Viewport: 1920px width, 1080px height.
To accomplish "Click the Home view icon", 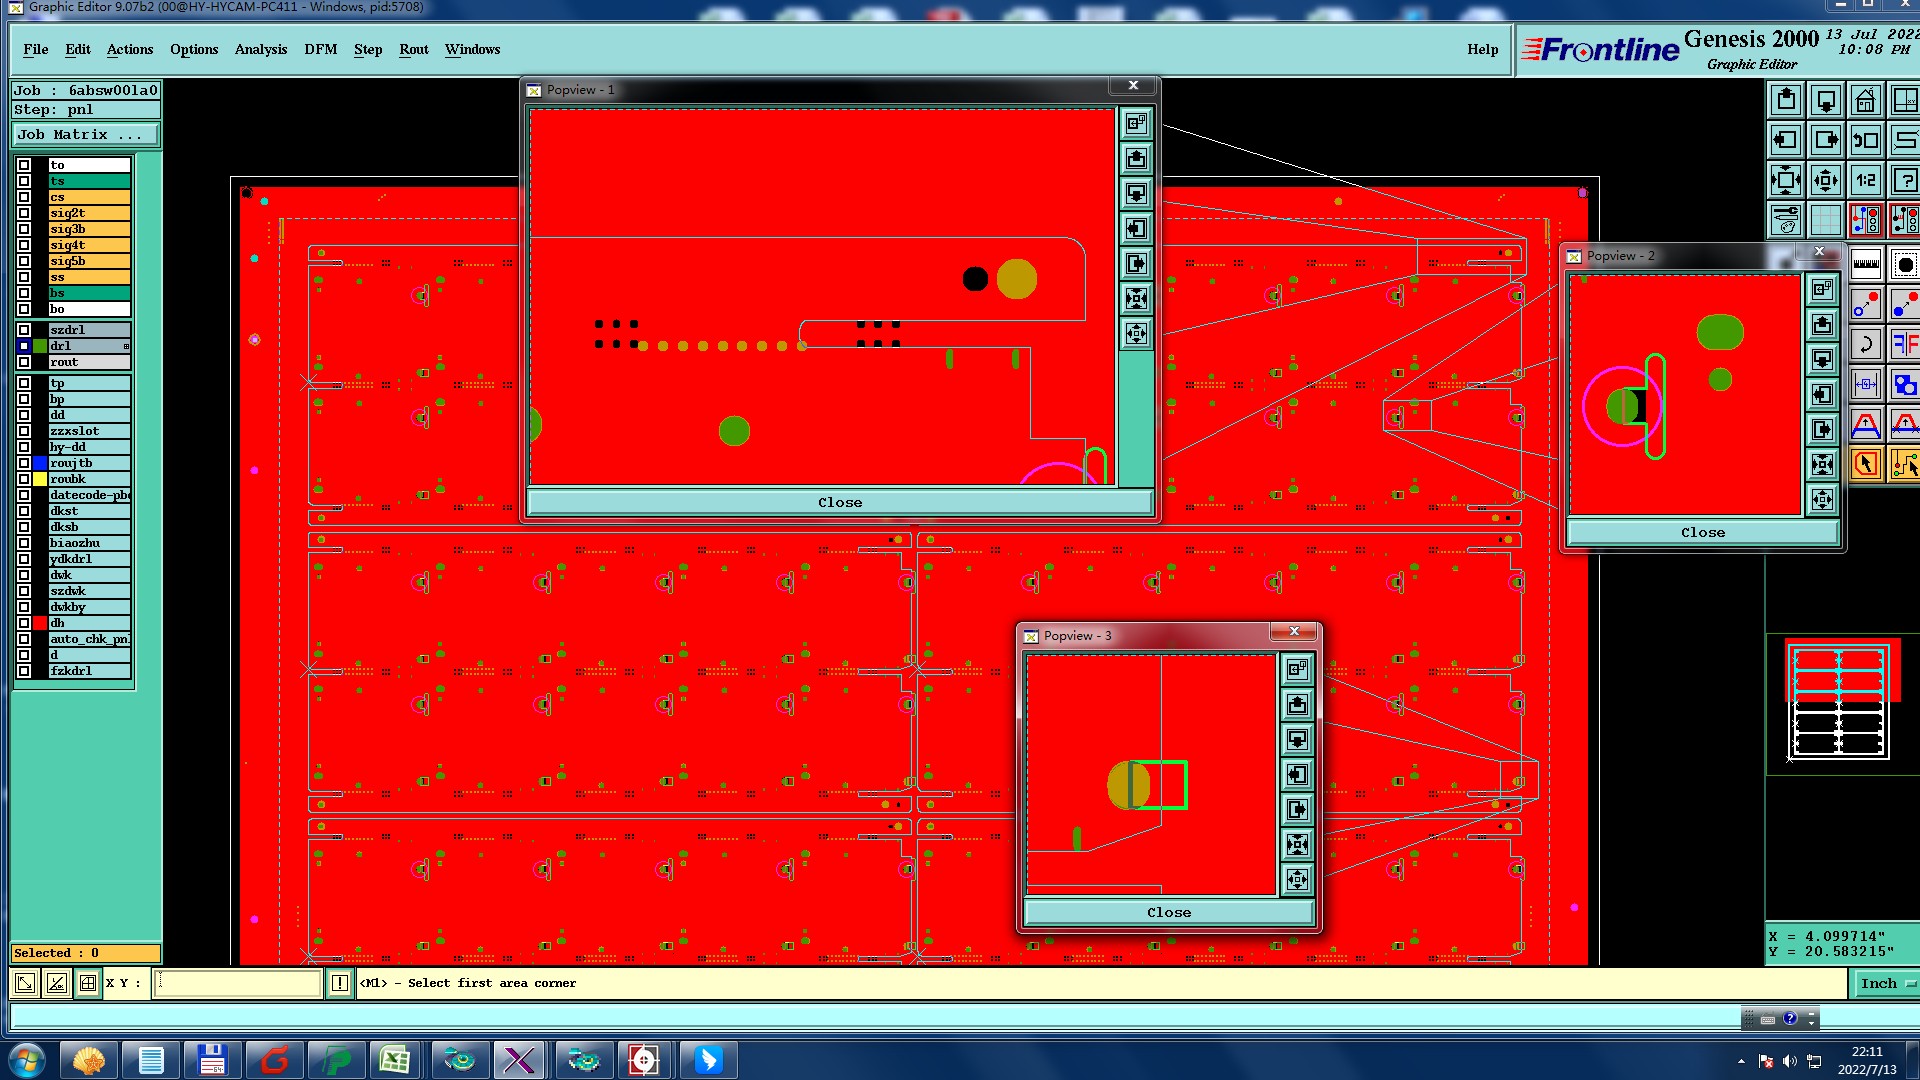I will coord(1865,100).
